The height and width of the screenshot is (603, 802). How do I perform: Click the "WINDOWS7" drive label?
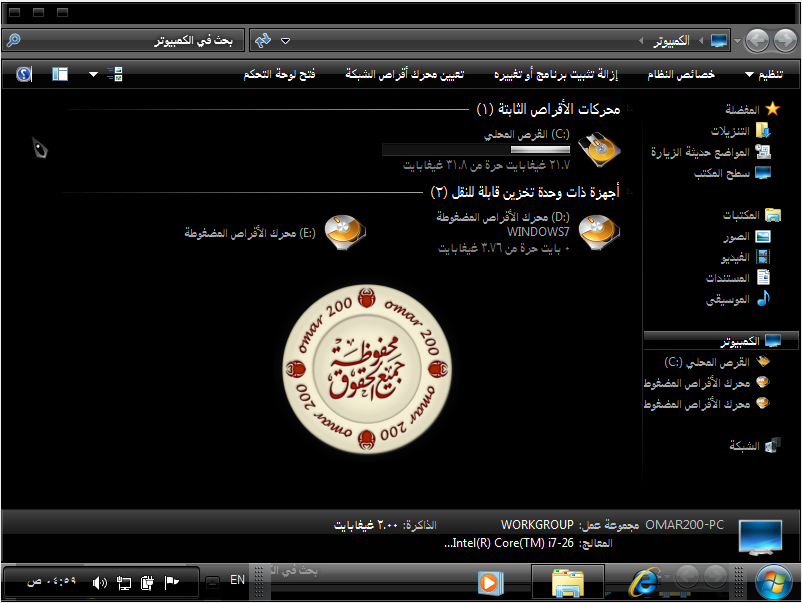point(538,232)
